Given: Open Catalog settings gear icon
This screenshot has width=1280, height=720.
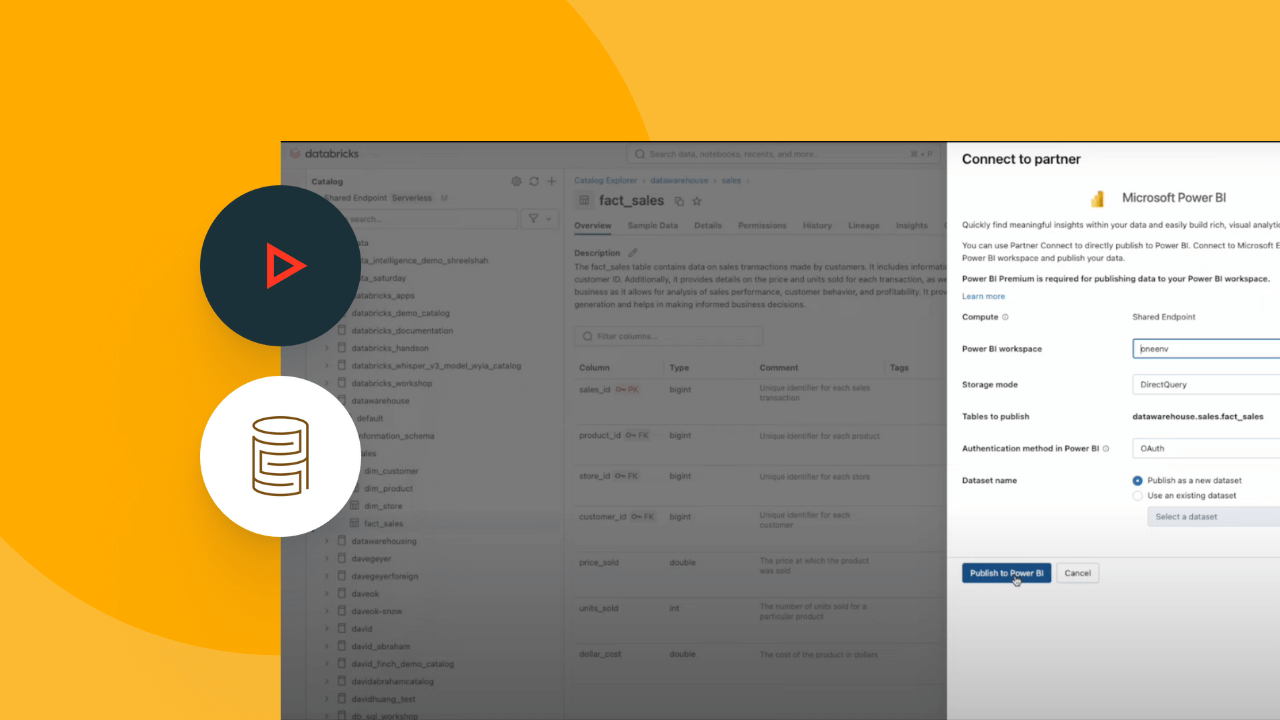Looking at the screenshot, I should click(516, 181).
